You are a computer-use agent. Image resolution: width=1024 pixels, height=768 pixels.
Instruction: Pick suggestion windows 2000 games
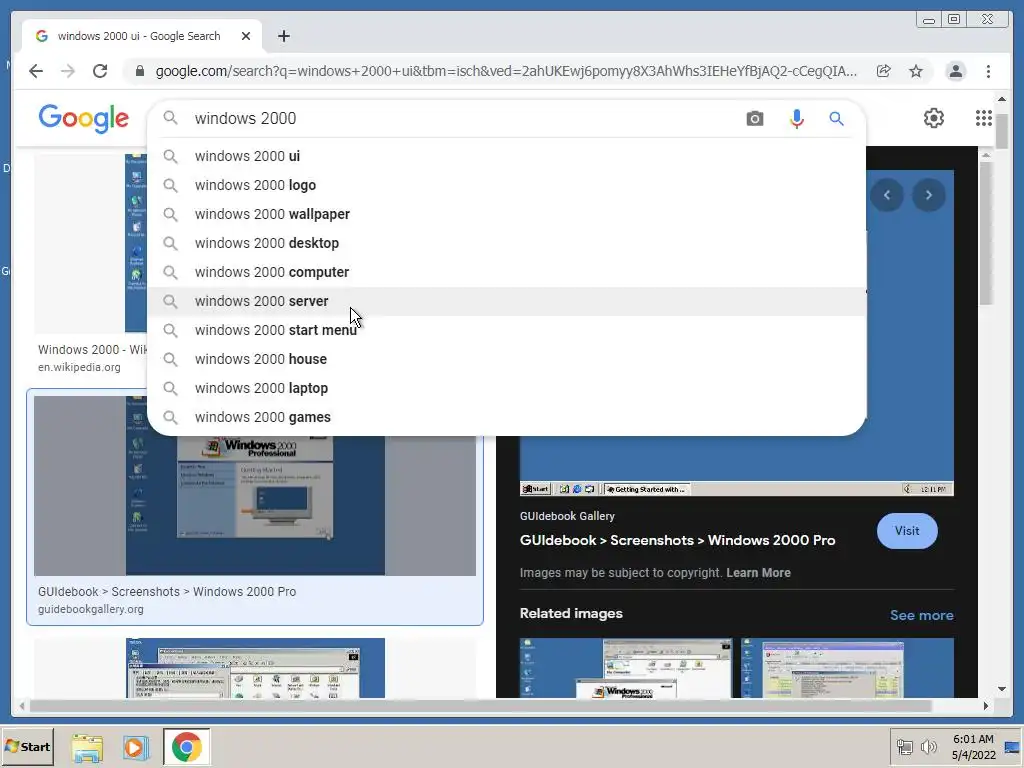(507, 417)
